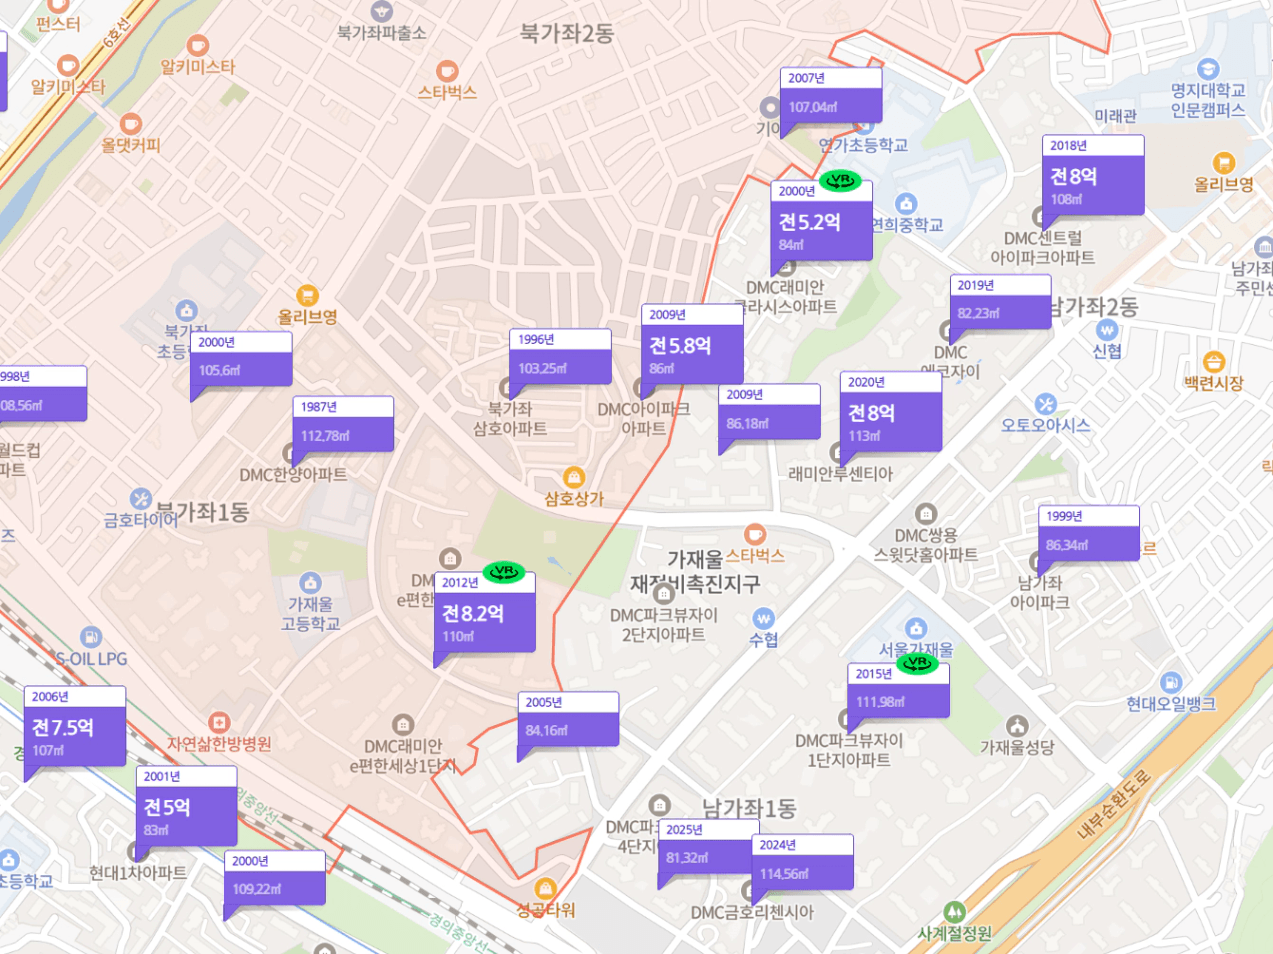Open the 가재울성당 church icon
Screen dimensions: 1273x954
pos(1017,726)
